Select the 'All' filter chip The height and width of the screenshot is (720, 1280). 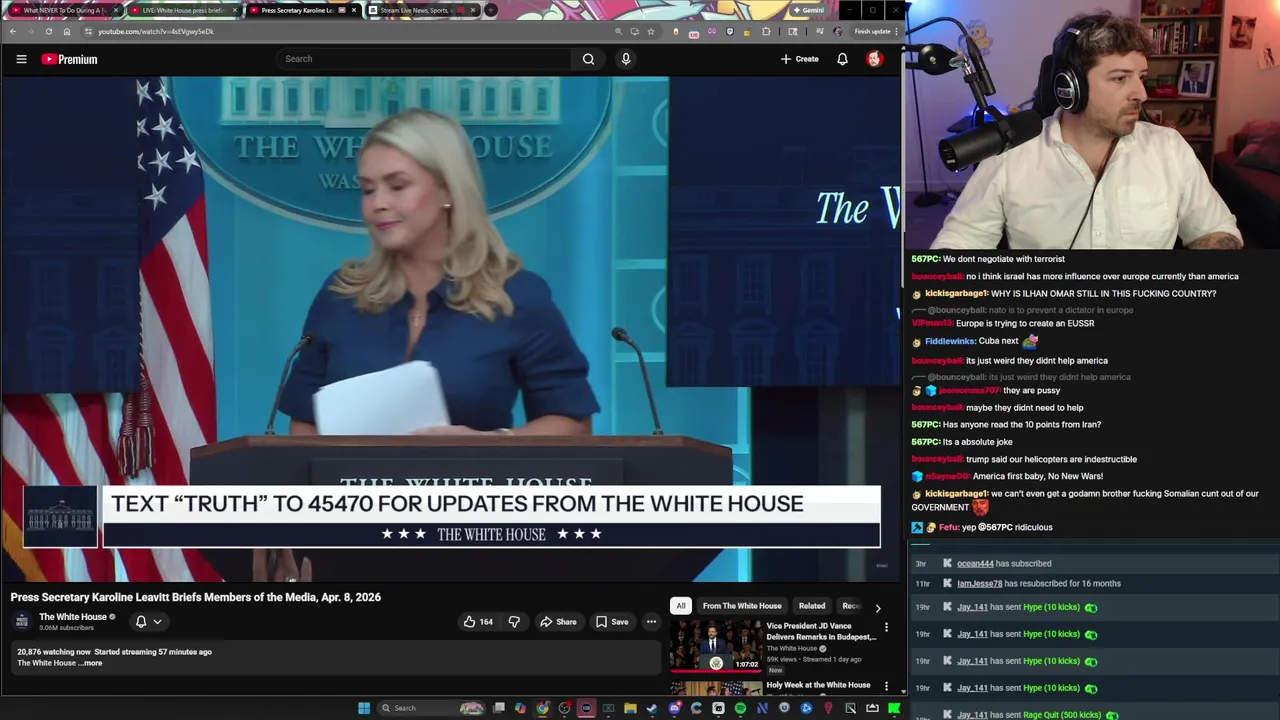click(x=681, y=606)
